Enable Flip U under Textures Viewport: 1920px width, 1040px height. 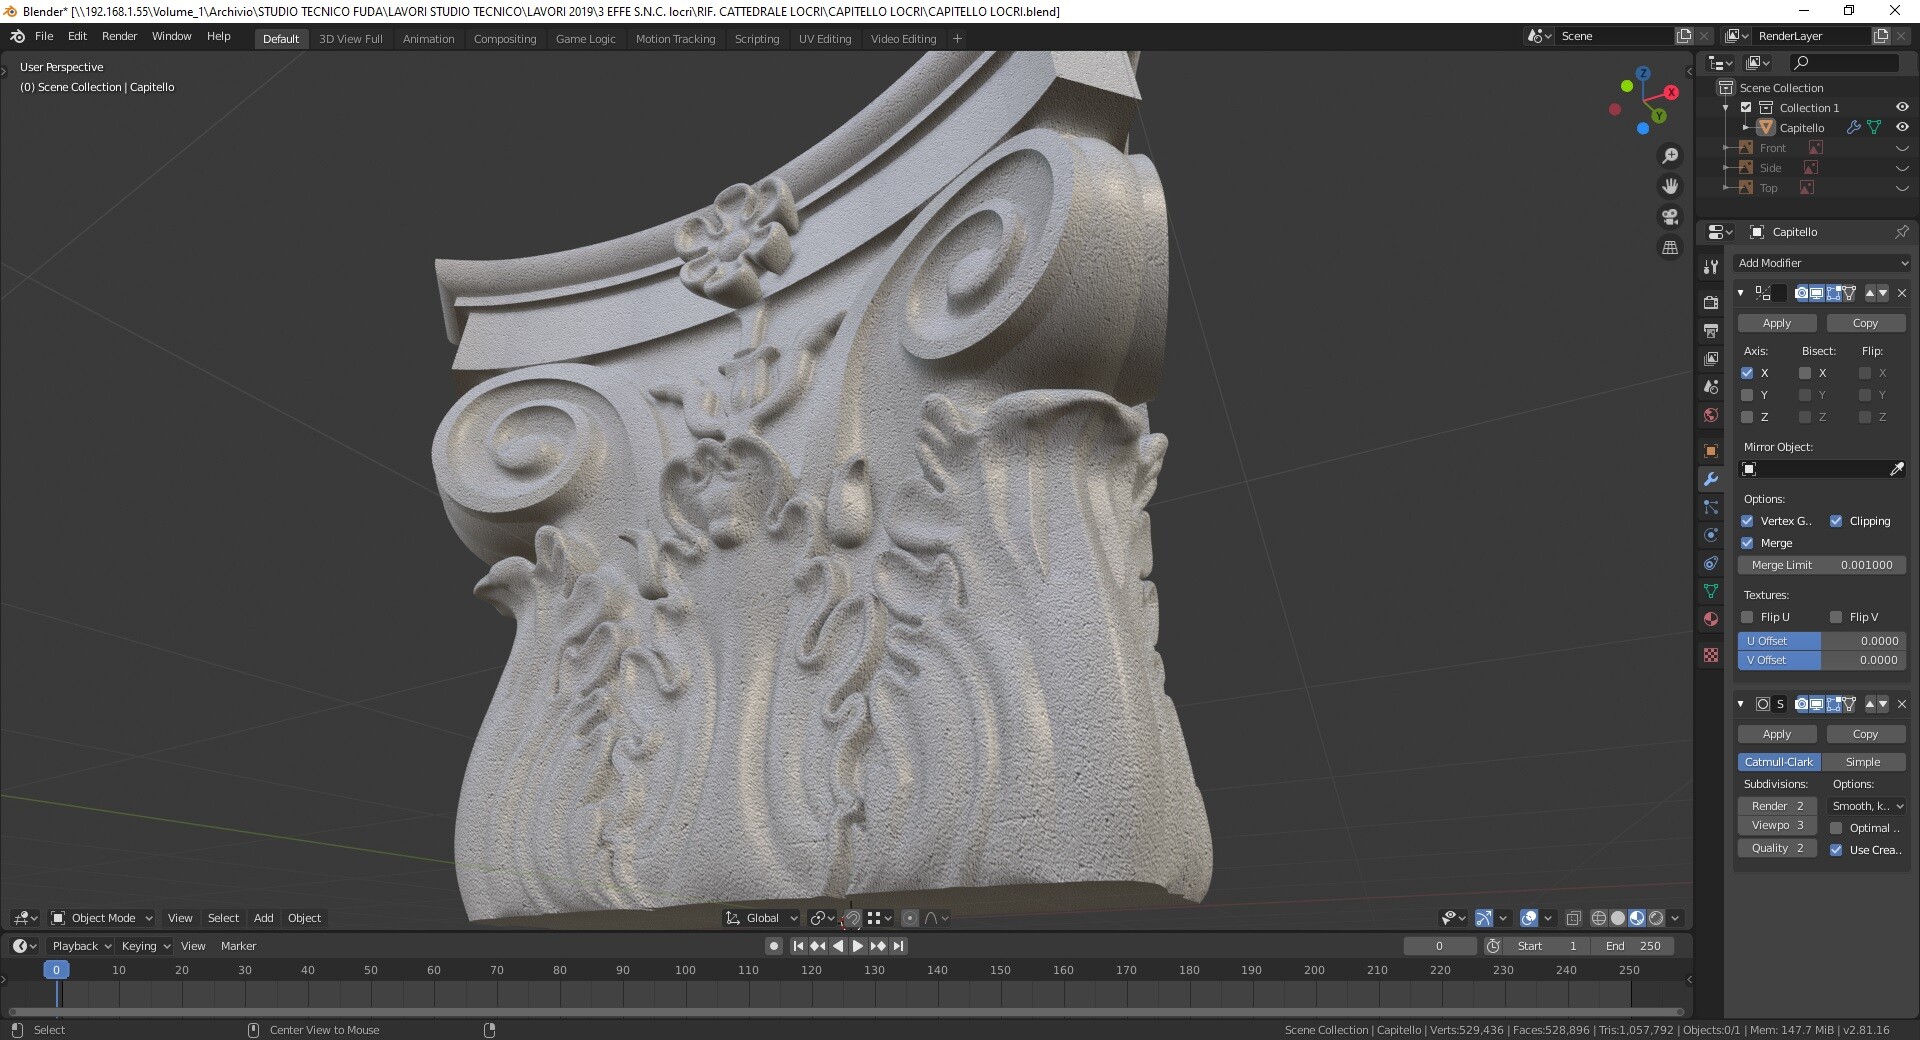click(1749, 617)
